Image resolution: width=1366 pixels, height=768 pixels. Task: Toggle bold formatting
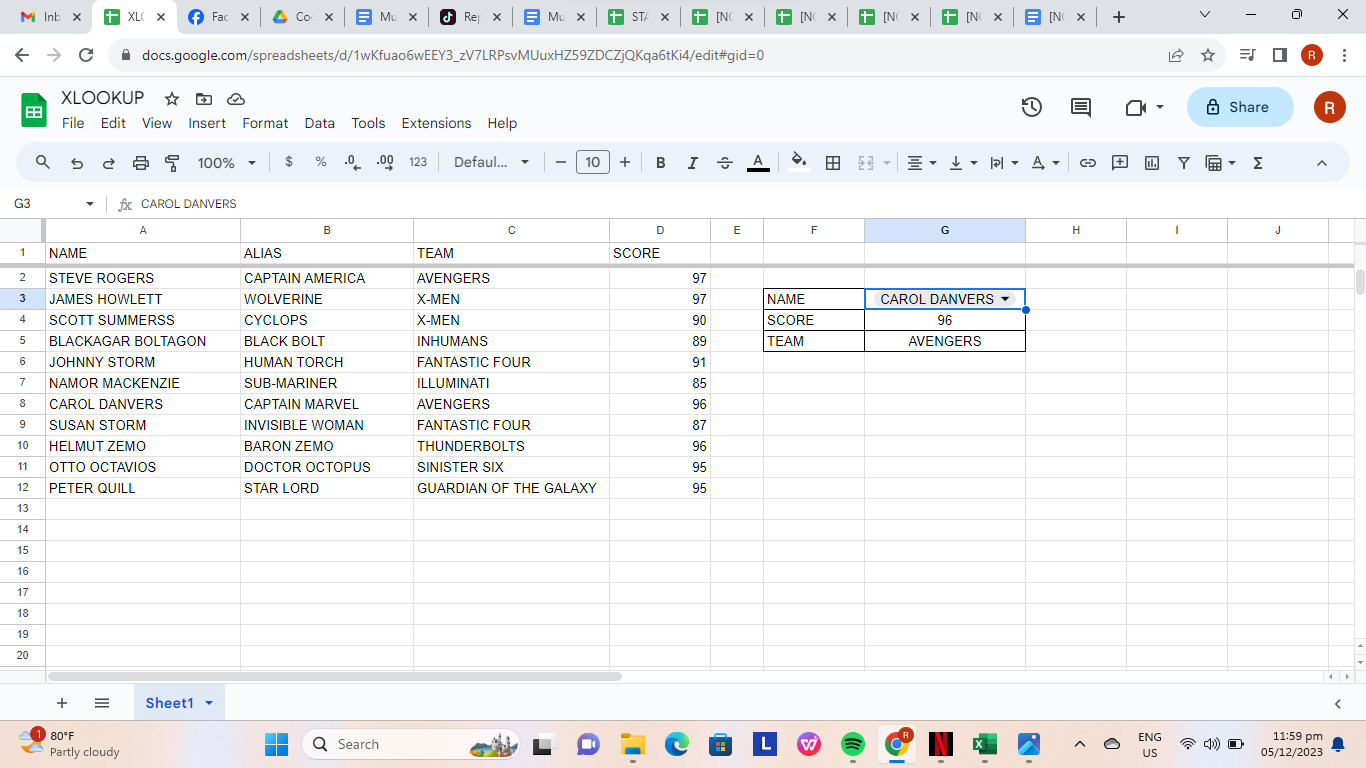(660, 162)
